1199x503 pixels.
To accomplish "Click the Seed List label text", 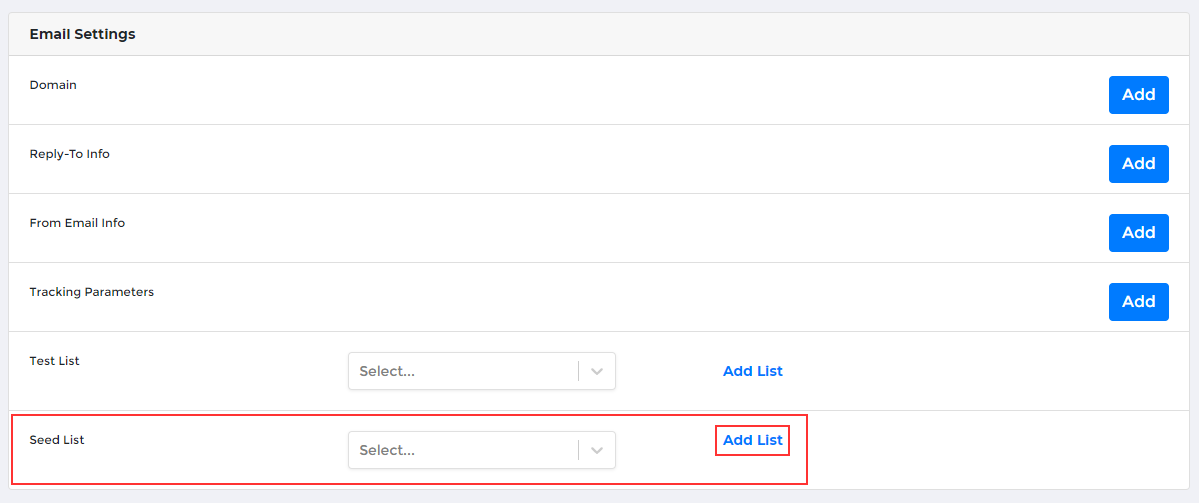I will click(x=57, y=440).
